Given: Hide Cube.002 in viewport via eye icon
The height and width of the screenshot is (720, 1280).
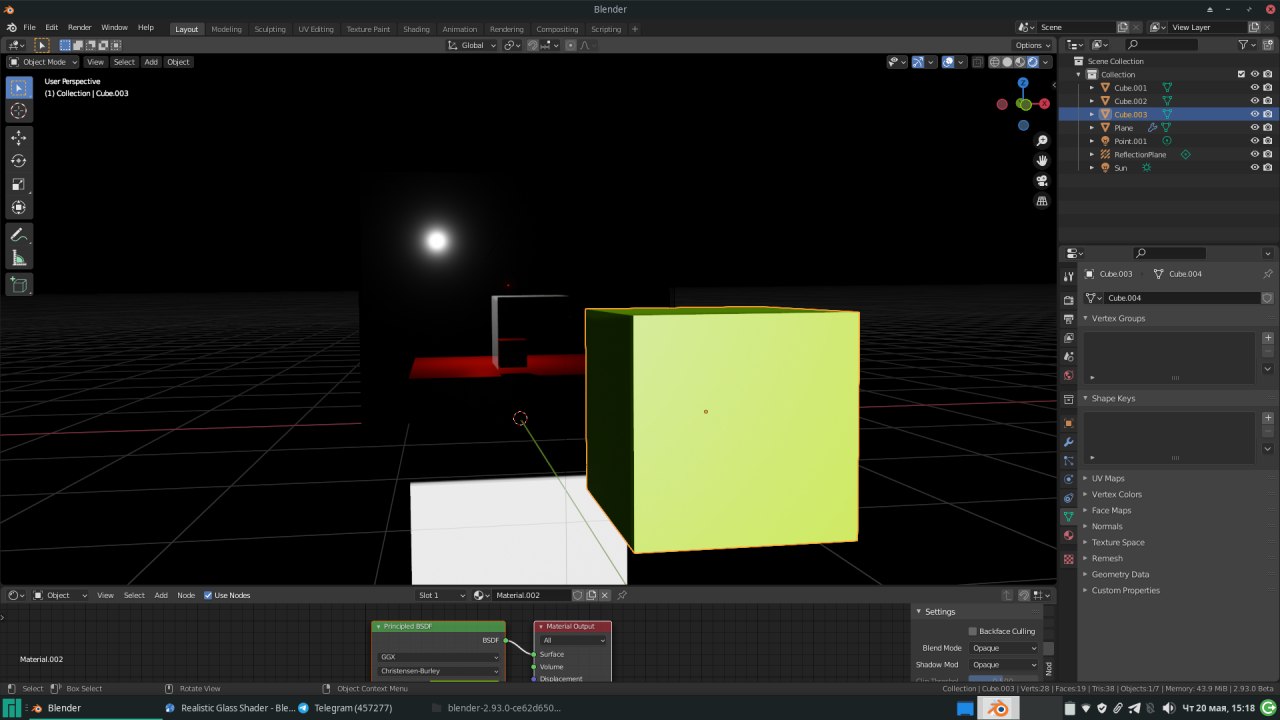Looking at the screenshot, I should click(x=1254, y=101).
